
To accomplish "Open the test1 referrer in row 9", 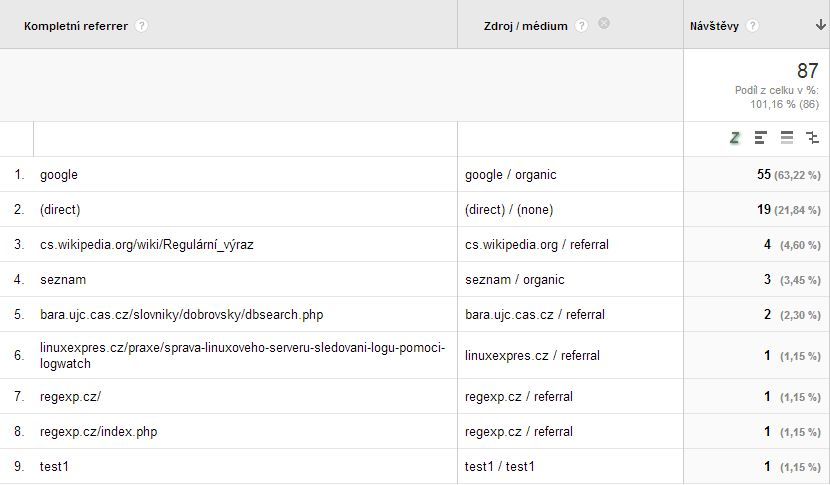I will (54, 467).
